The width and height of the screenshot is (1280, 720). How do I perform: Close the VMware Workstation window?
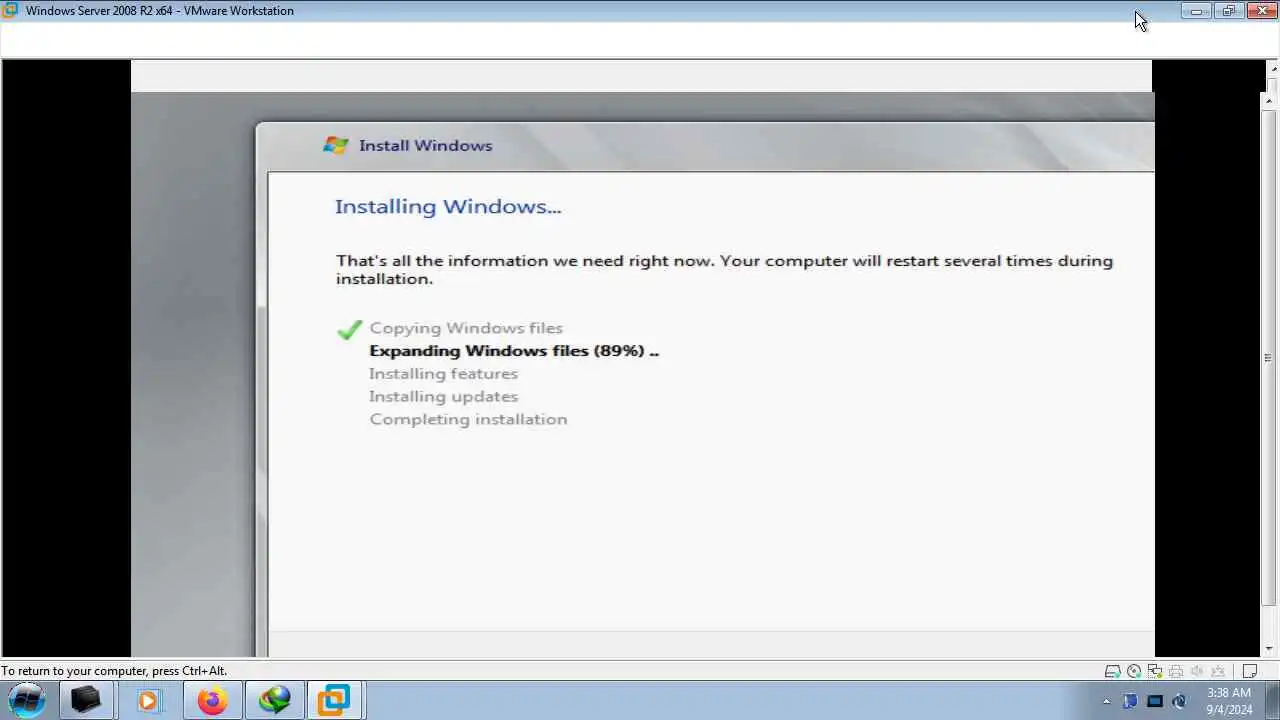tap(1262, 11)
